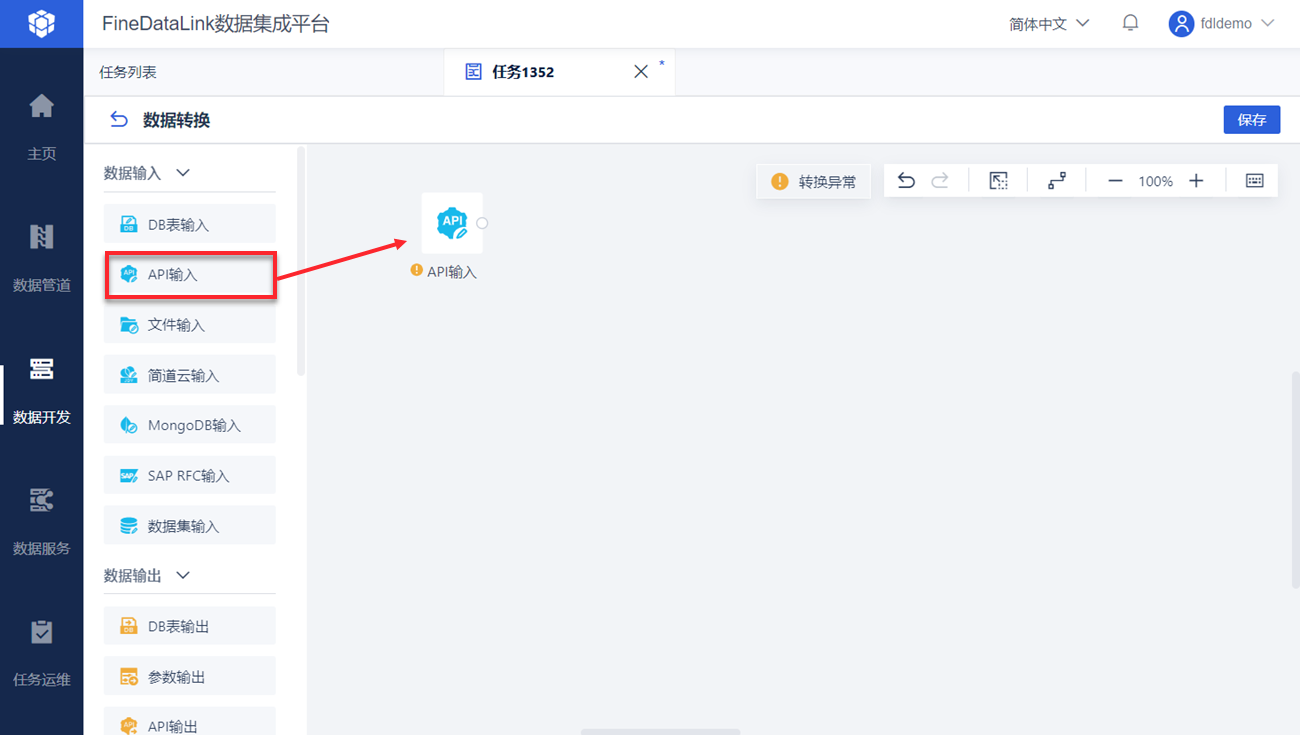Click the 转换异常 warning button

tap(813, 182)
